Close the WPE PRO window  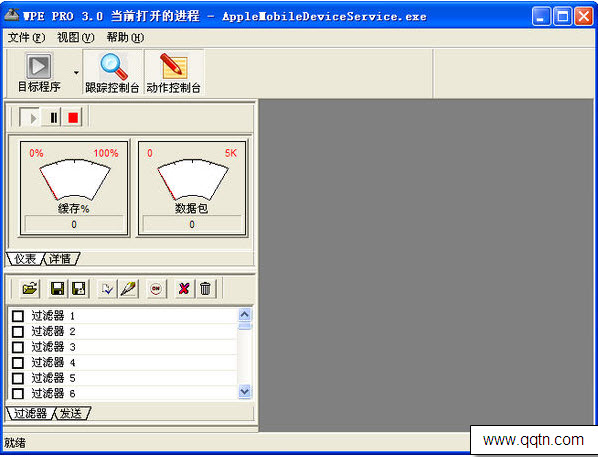click(x=584, y=17)
